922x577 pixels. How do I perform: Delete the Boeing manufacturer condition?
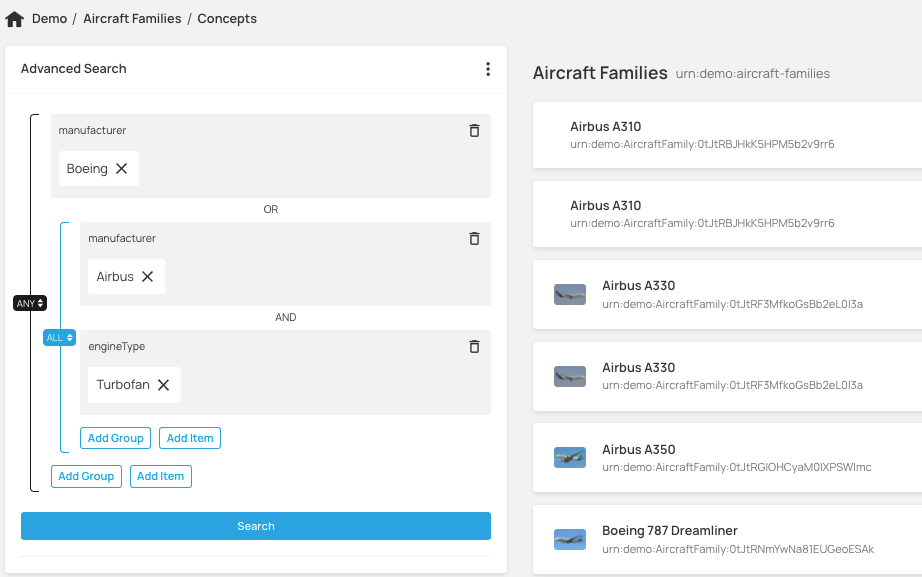point(474,131)
